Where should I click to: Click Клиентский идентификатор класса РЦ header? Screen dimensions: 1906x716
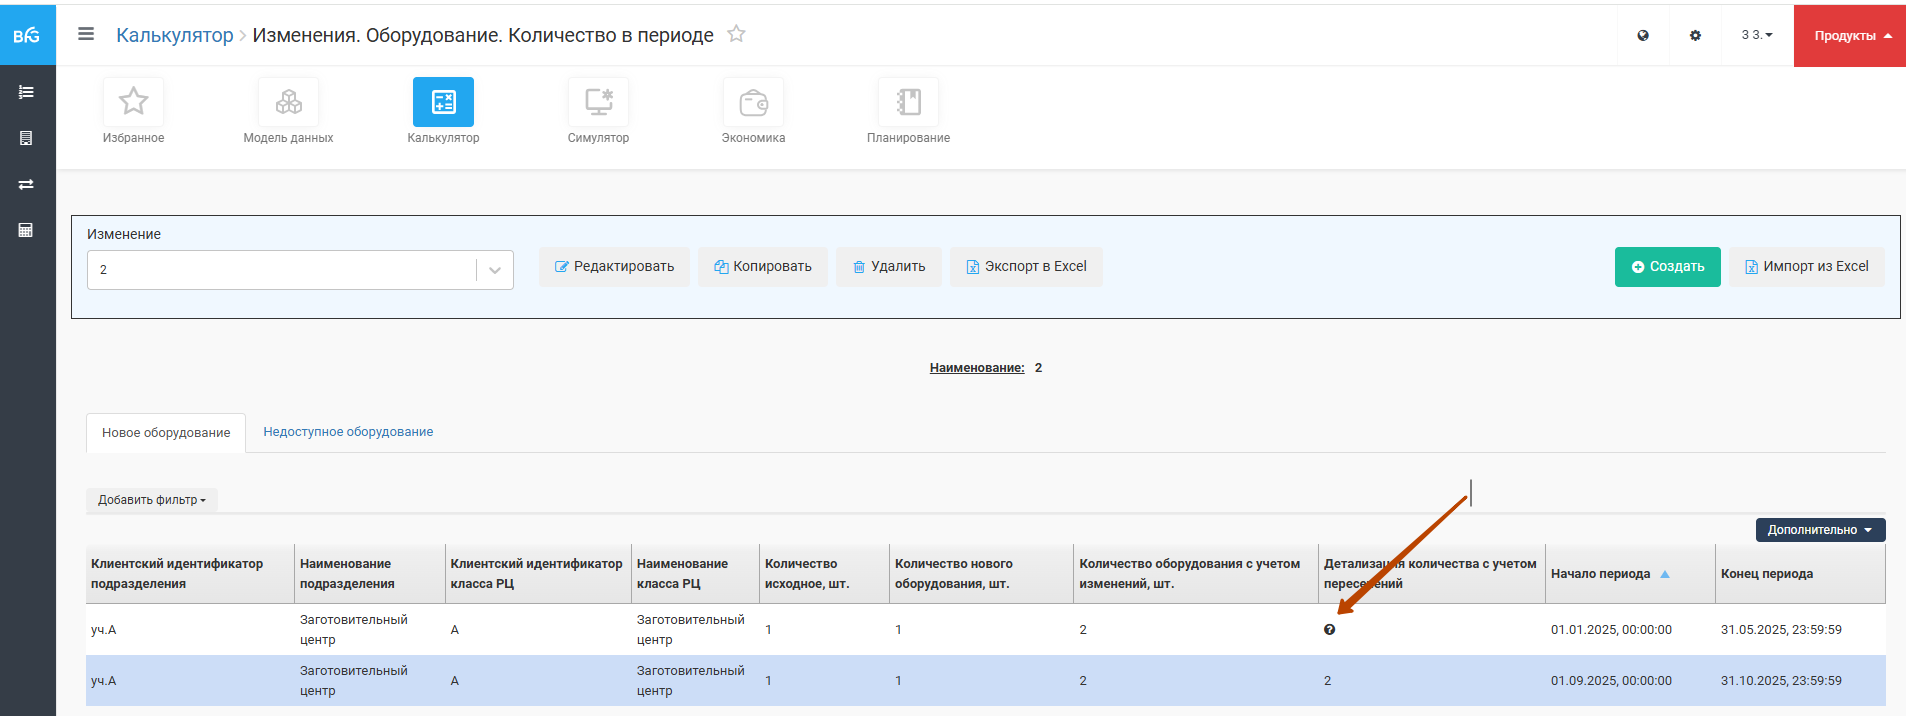538,574
